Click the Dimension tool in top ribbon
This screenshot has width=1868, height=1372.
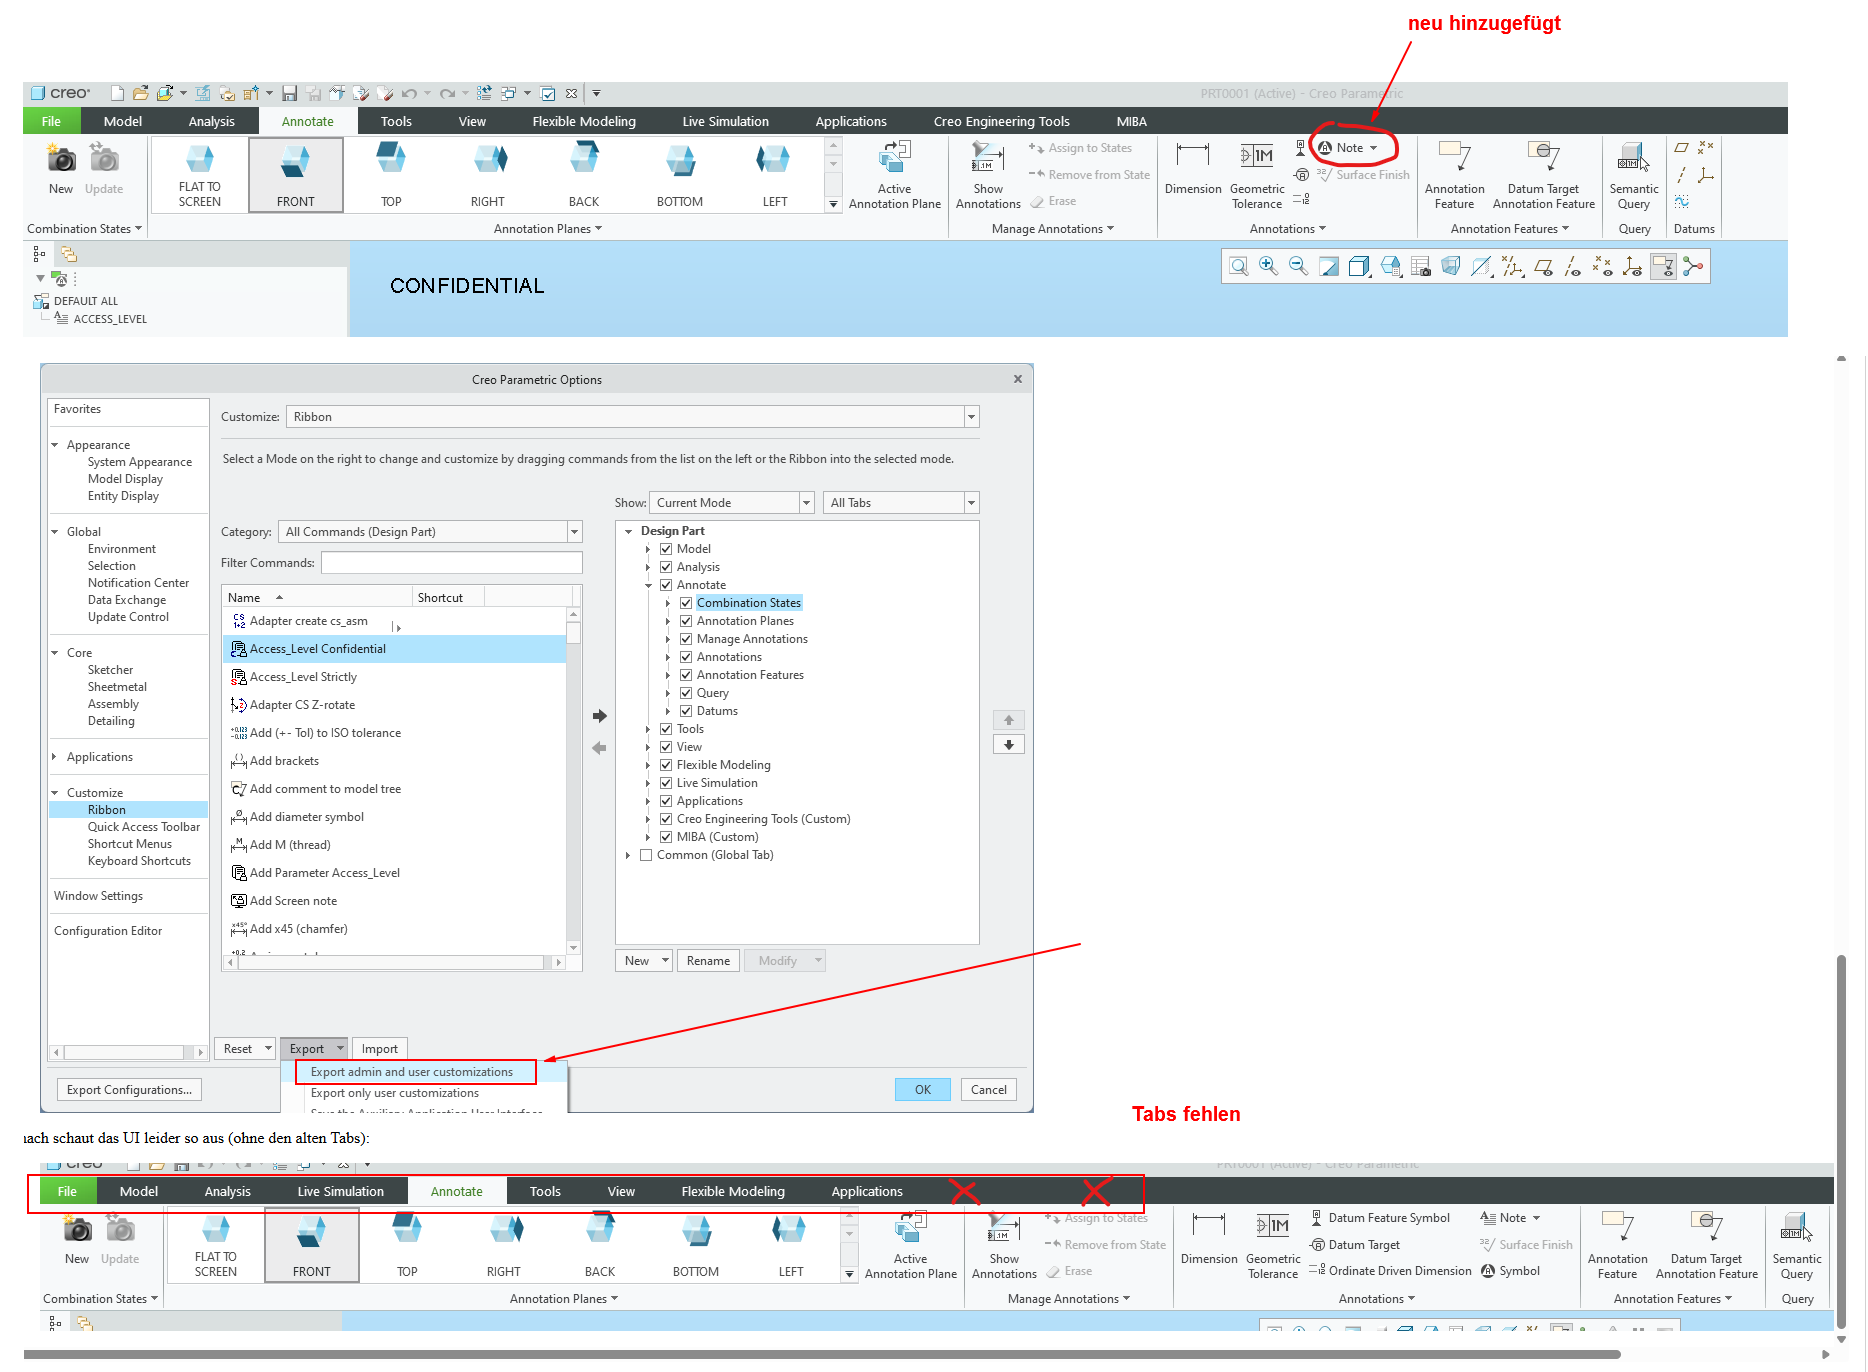(x=1193, y=168)
